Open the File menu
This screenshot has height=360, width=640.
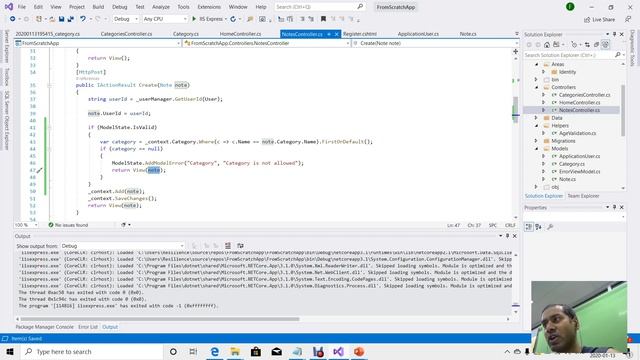pos(22,7)
